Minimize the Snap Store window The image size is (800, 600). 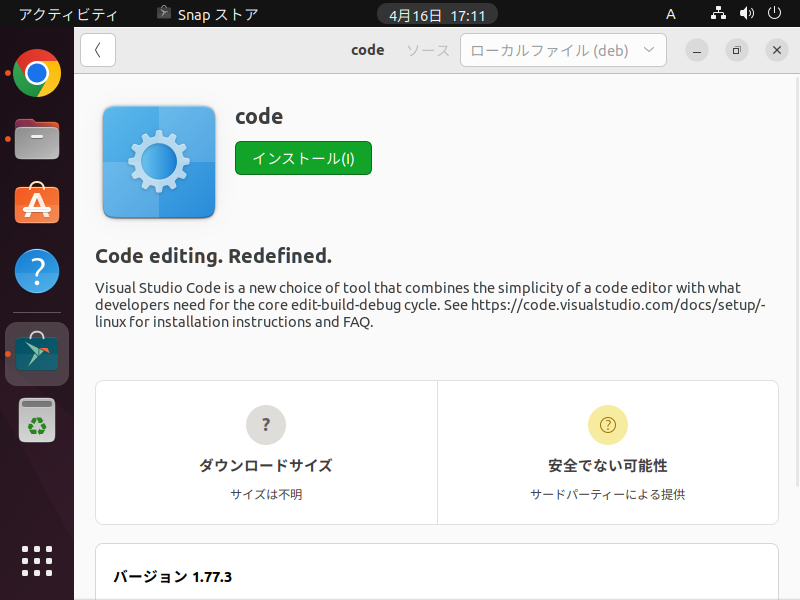696,50
